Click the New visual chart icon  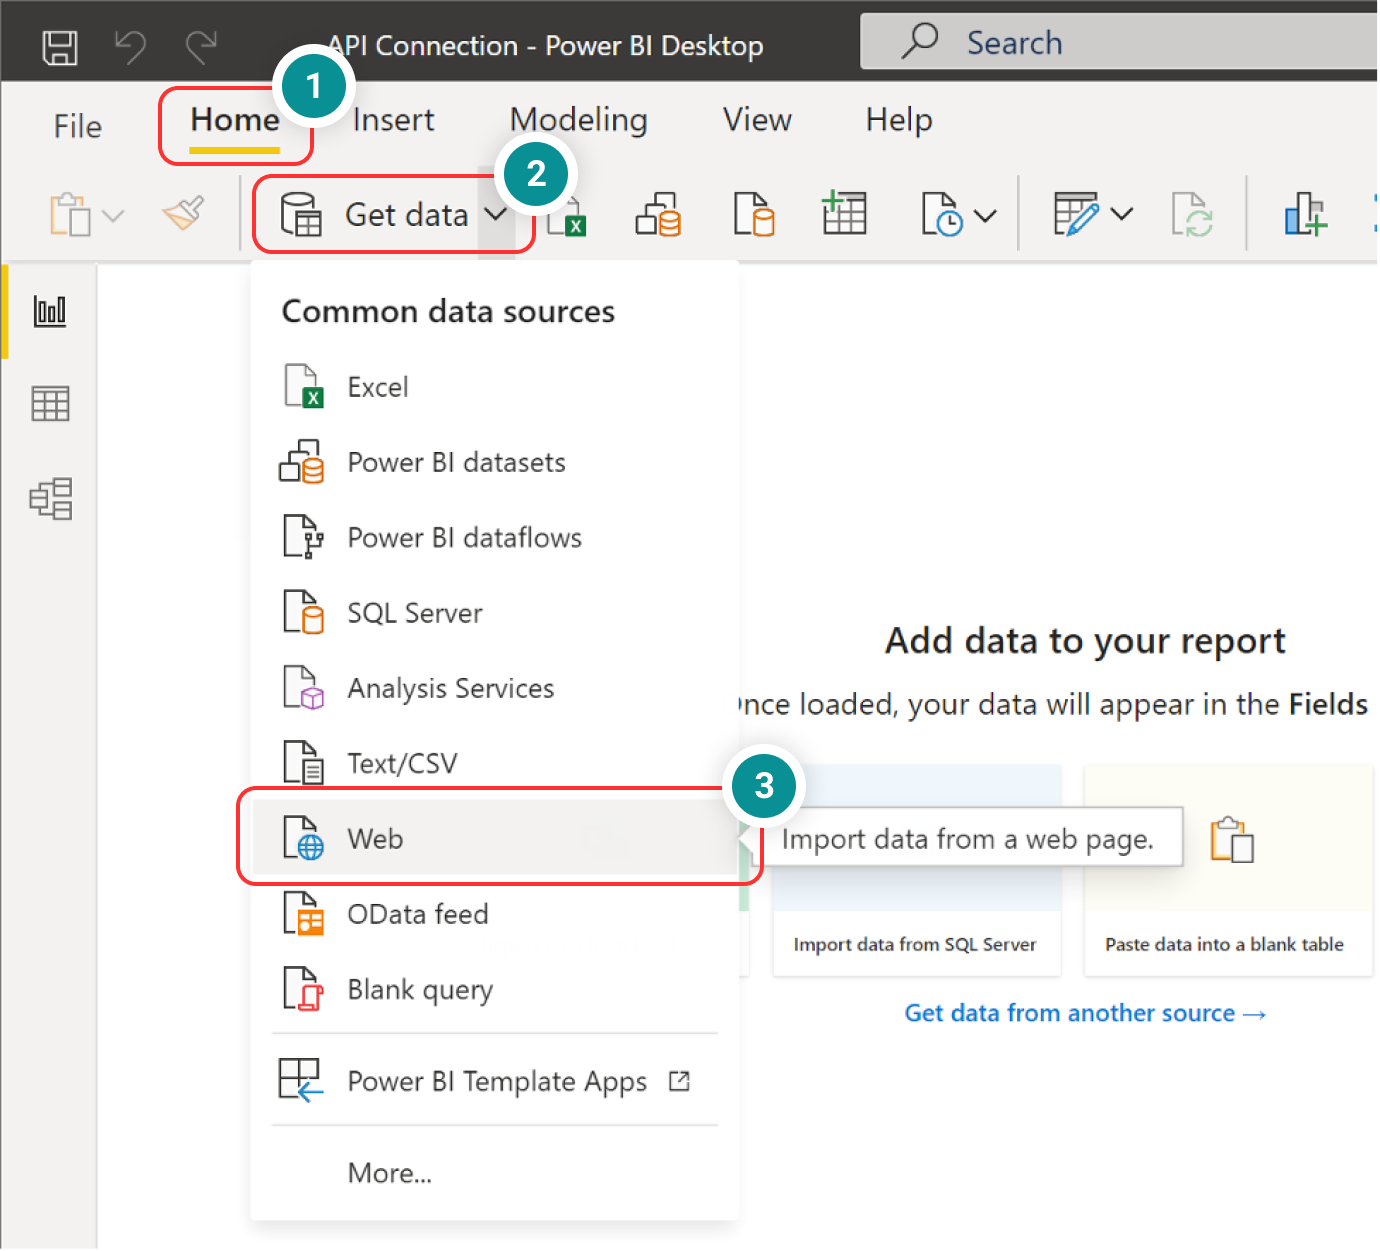[x=1305, y=213]
